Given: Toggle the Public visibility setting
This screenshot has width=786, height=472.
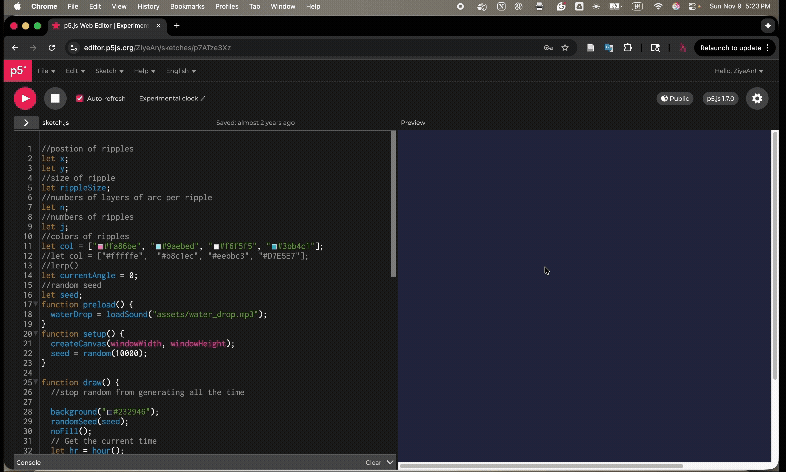Looking at the screenshot, I should [675, 99].
